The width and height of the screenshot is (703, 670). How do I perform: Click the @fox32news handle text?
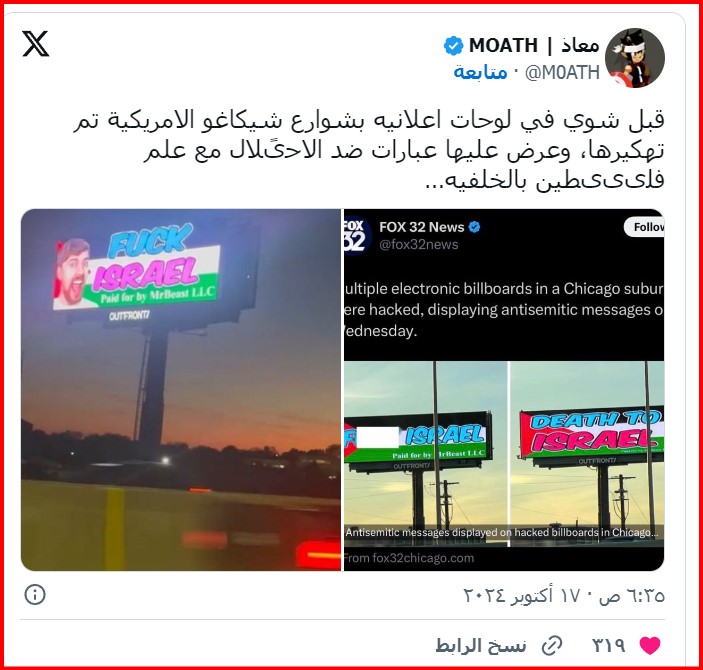point(419,244)
